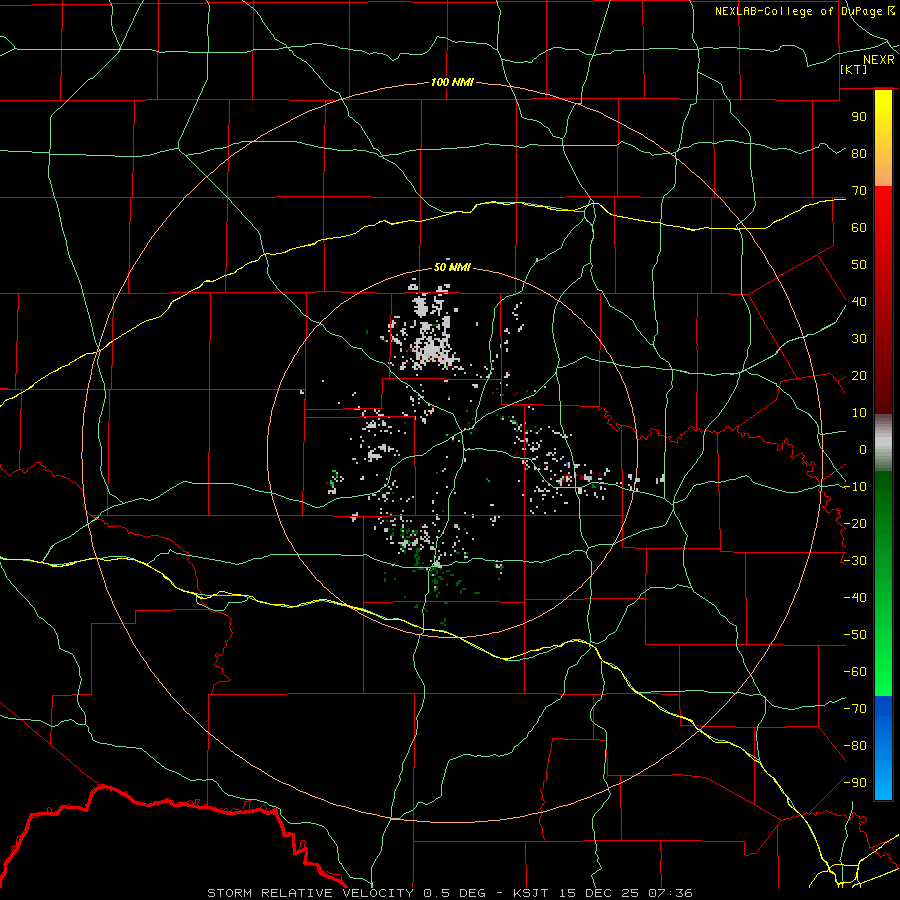Click the -80 value on velocity scale
Image resolution: width=900 pixels, height=900 pixels.
click(855, 746)
